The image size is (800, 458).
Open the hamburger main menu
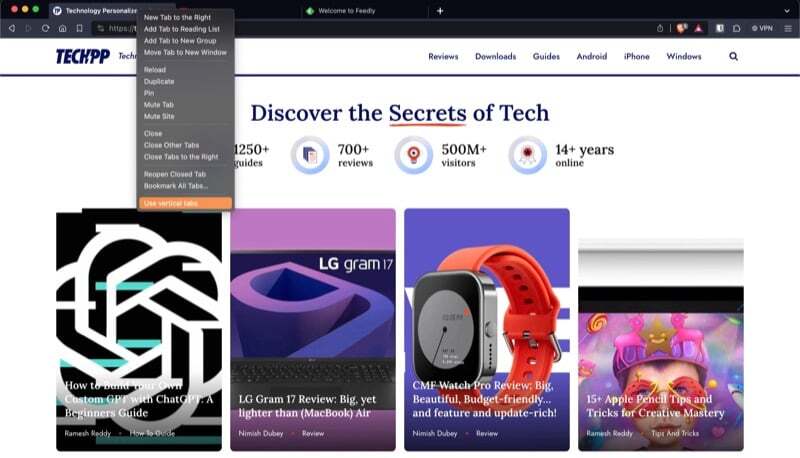coord(788,29)
